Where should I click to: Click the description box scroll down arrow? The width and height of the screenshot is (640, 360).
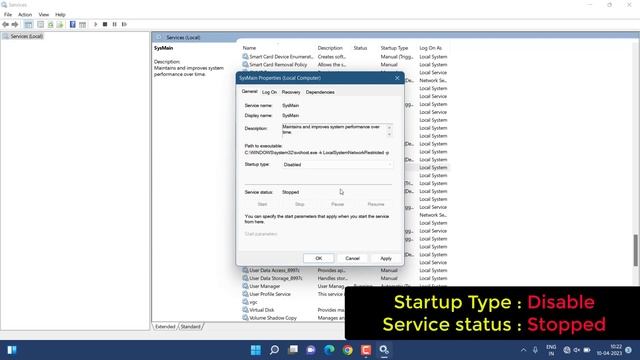[x=389, y=134]
